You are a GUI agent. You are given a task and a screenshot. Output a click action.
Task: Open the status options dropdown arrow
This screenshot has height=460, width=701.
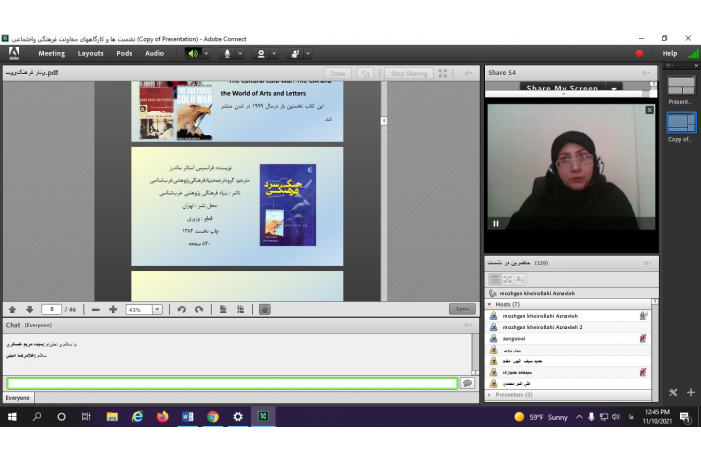pyautogui.click(x=308, y=54)
